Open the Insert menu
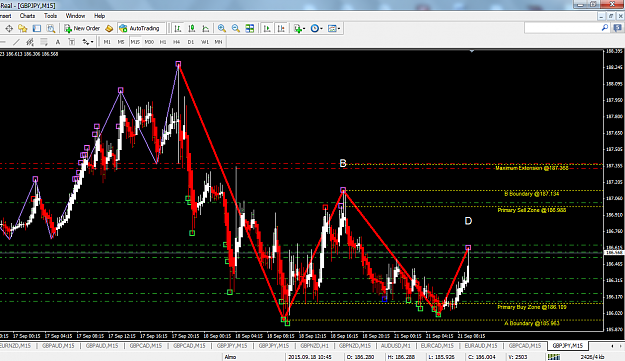The width and height of the screenshot is (625, 361). [x=5, y=16]
